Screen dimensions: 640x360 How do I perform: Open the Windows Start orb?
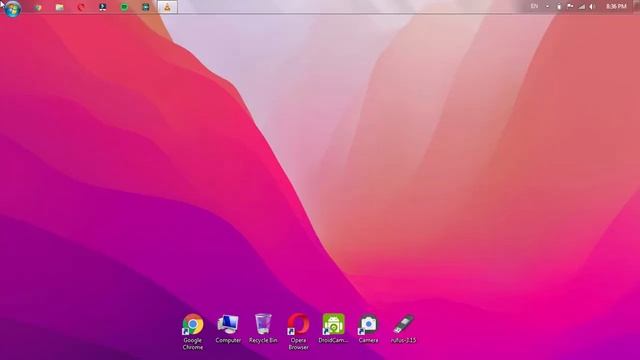pos(13,8)
